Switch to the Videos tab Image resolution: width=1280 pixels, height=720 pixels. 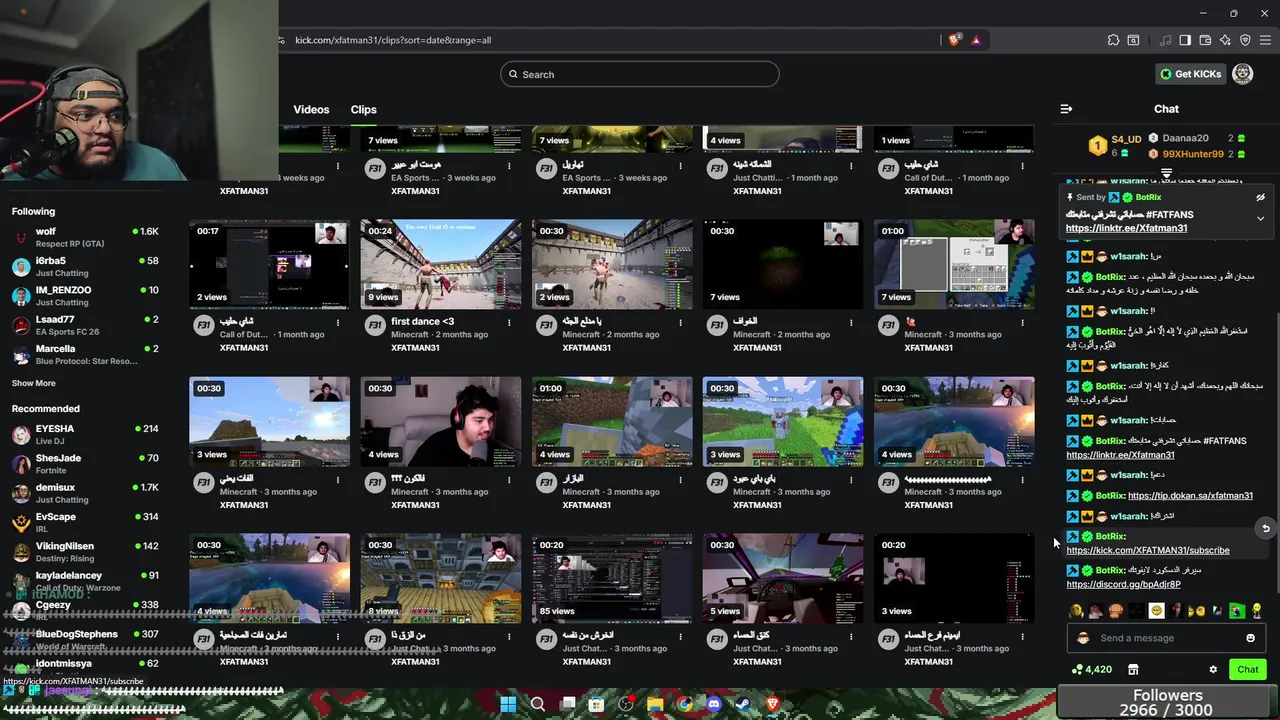click(311, 109)
